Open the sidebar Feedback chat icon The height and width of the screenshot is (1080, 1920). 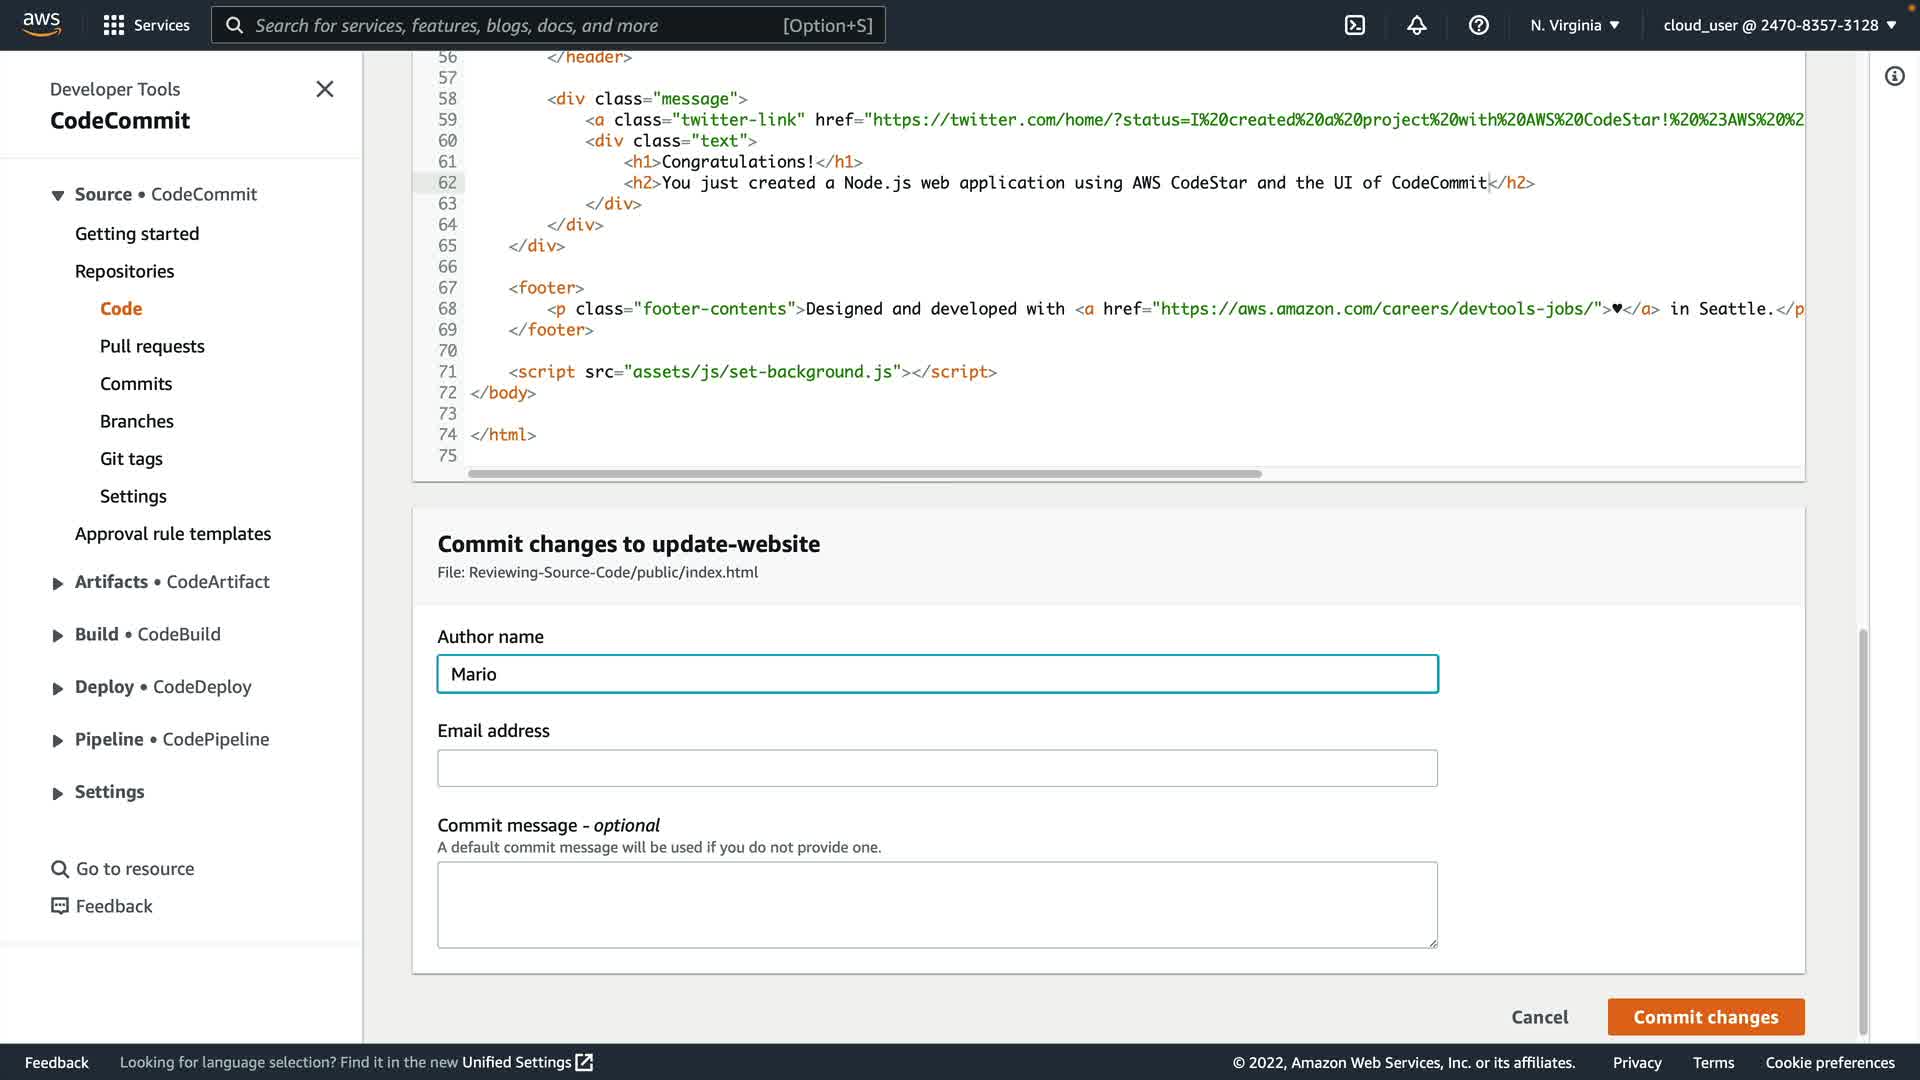[60, 906]
